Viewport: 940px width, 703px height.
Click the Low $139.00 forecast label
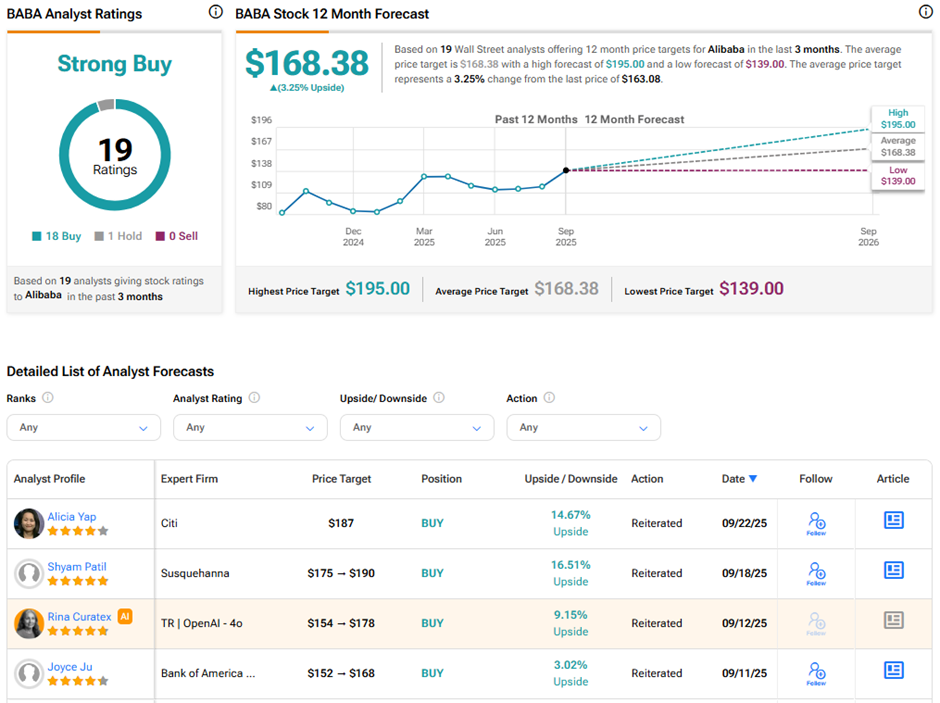[x=897, y=176]
